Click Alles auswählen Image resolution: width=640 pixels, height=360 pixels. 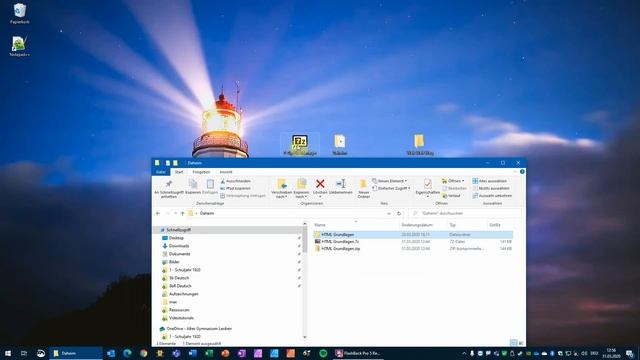490,181
